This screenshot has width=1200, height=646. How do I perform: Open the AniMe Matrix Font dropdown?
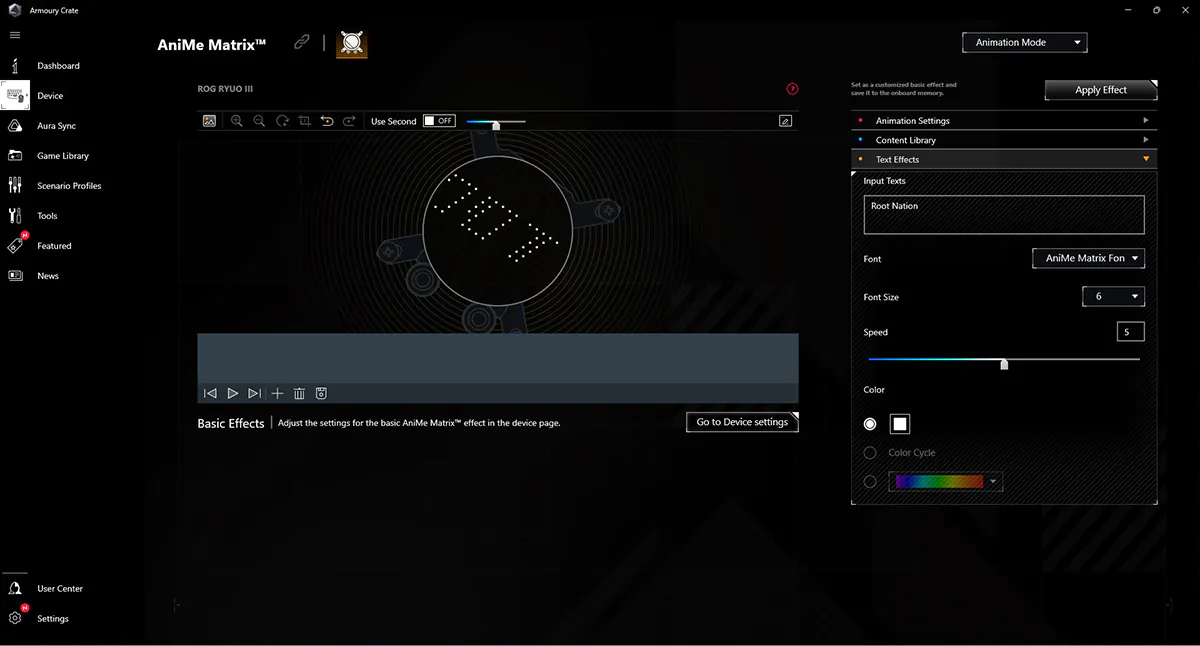coord(1088,258)
